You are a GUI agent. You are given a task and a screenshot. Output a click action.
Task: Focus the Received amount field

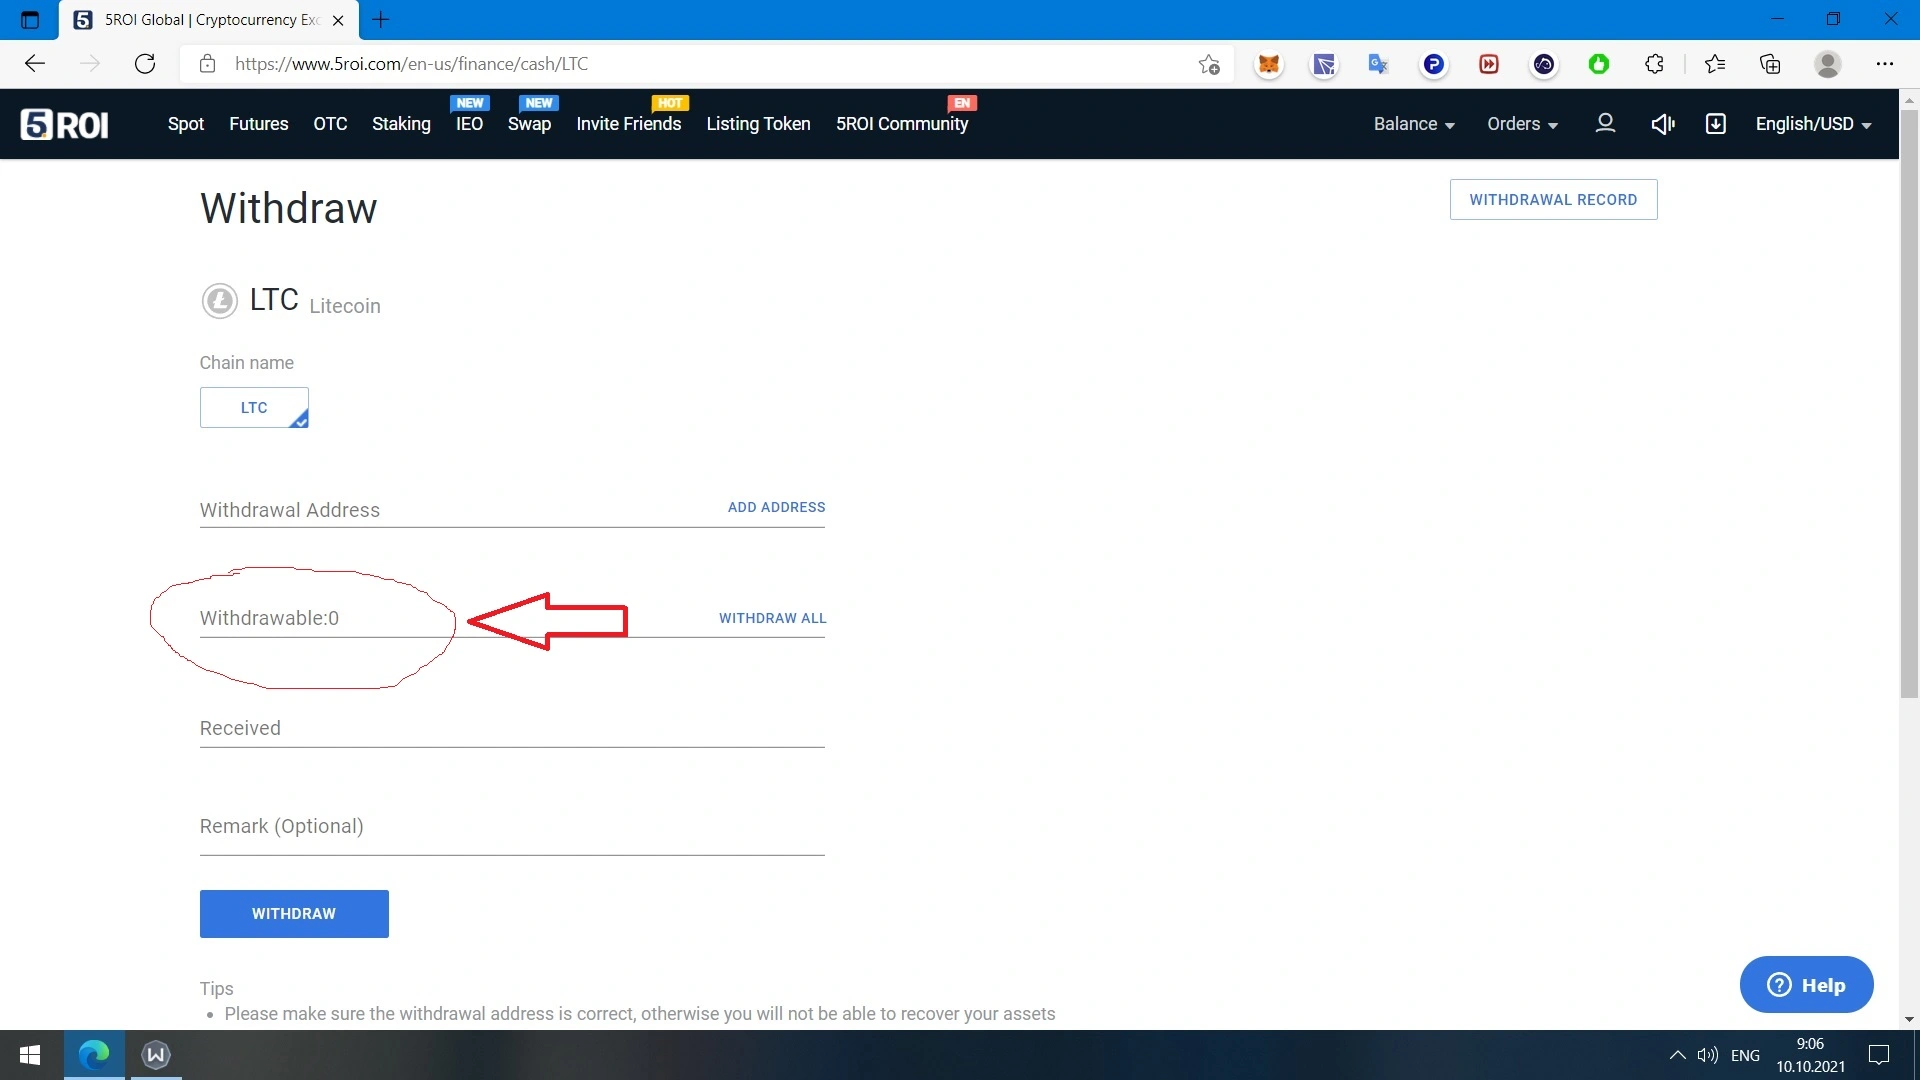click(512, 729)
